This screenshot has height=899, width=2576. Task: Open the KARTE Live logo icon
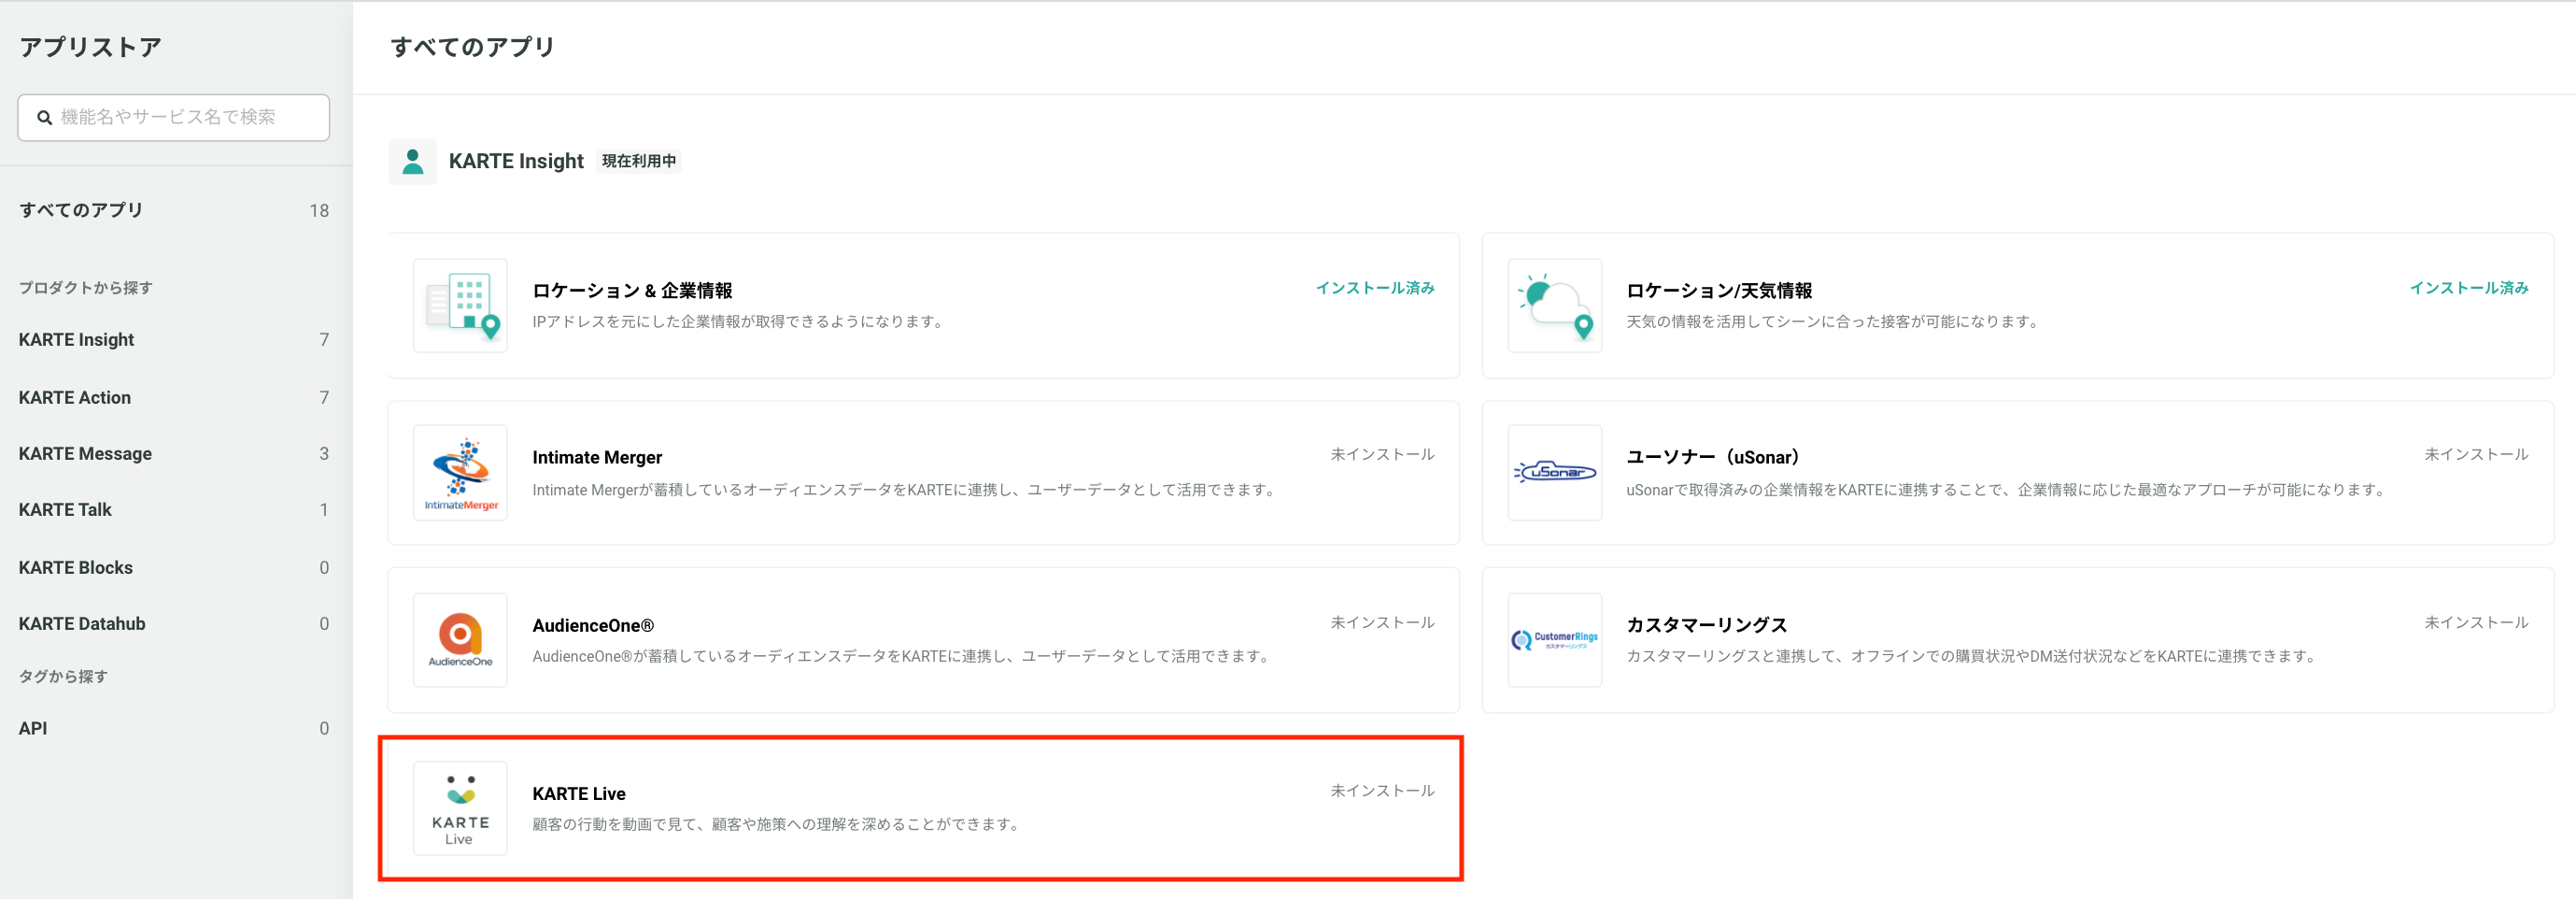click(x=460, y=808)
